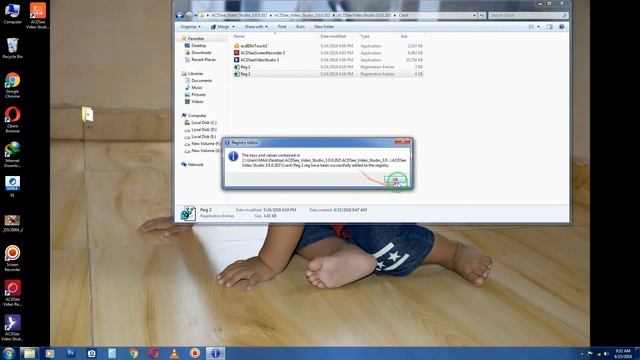Sort files by the Name column
Viewport: 640px width, 360px height.
(239, 36)
